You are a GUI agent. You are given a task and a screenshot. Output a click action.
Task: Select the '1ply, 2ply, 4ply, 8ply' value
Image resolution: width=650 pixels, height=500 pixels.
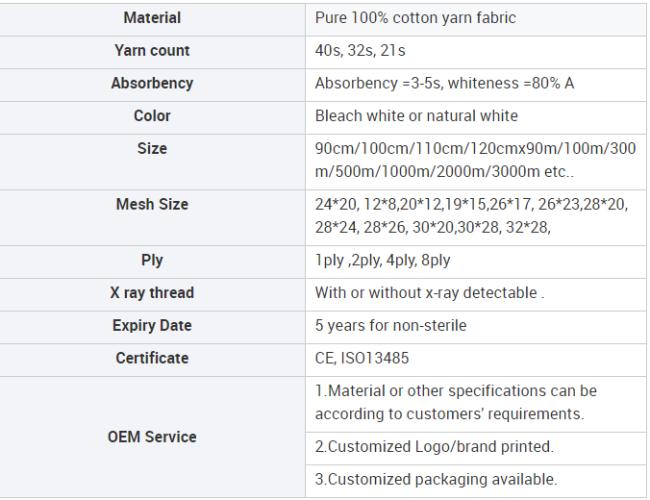coord(383,260)
